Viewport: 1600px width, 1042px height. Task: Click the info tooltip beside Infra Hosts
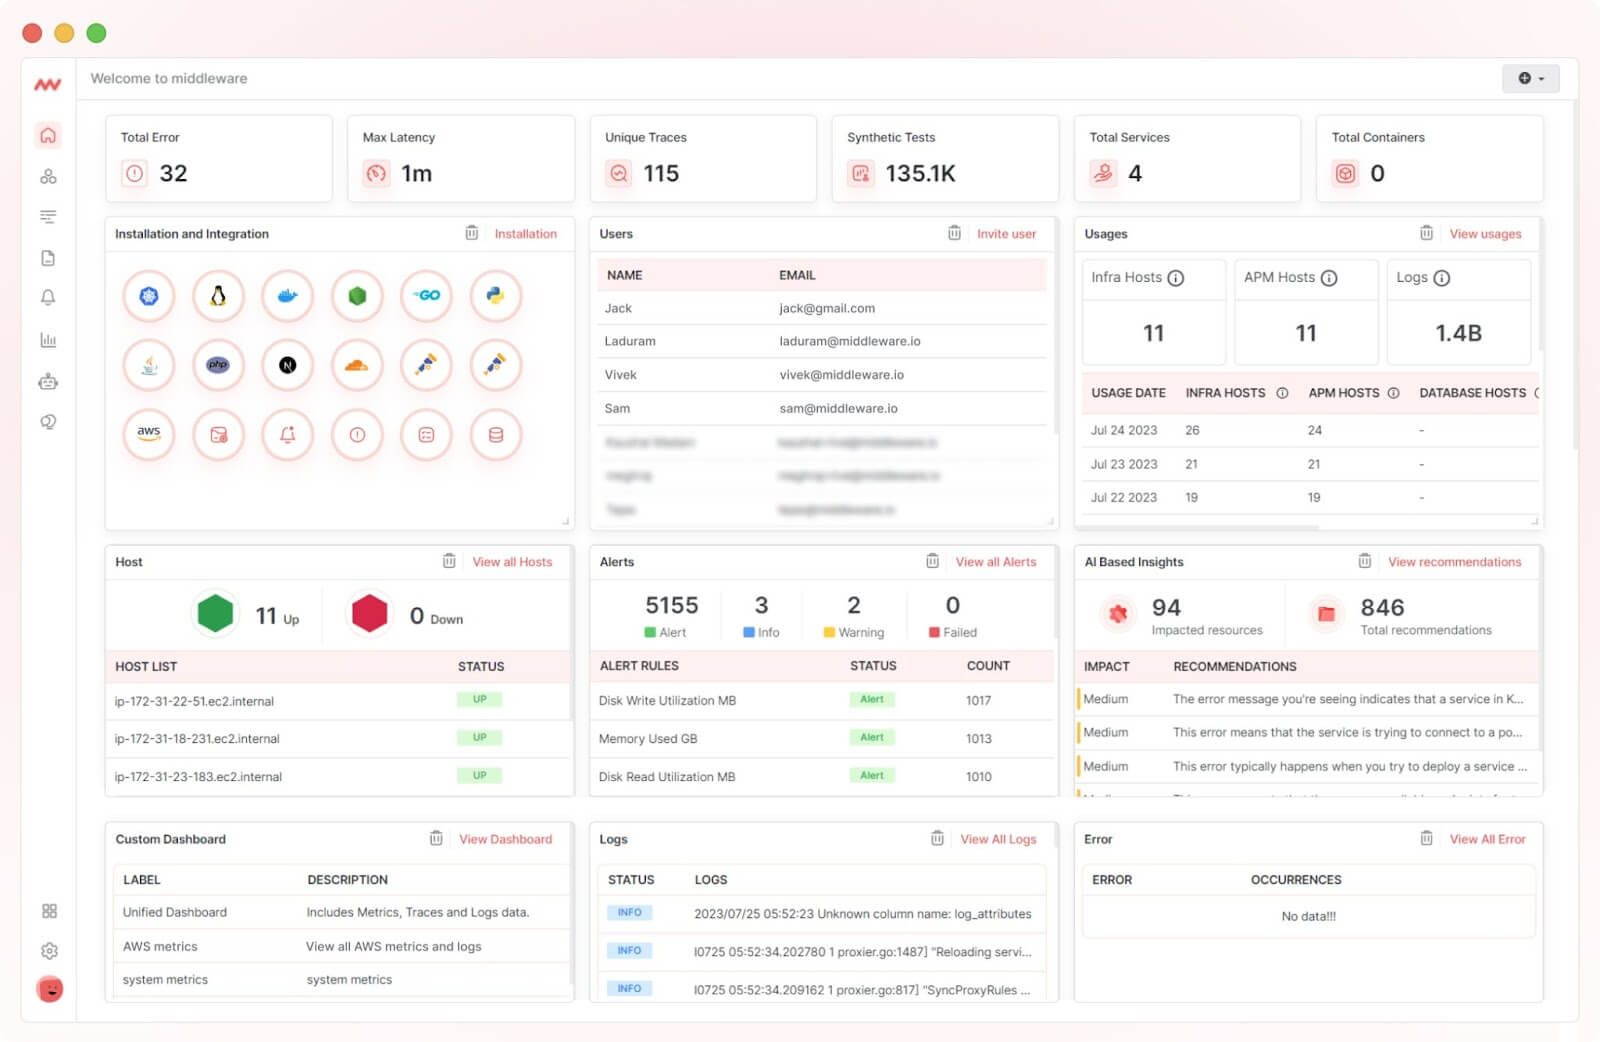coord(1178,278)
